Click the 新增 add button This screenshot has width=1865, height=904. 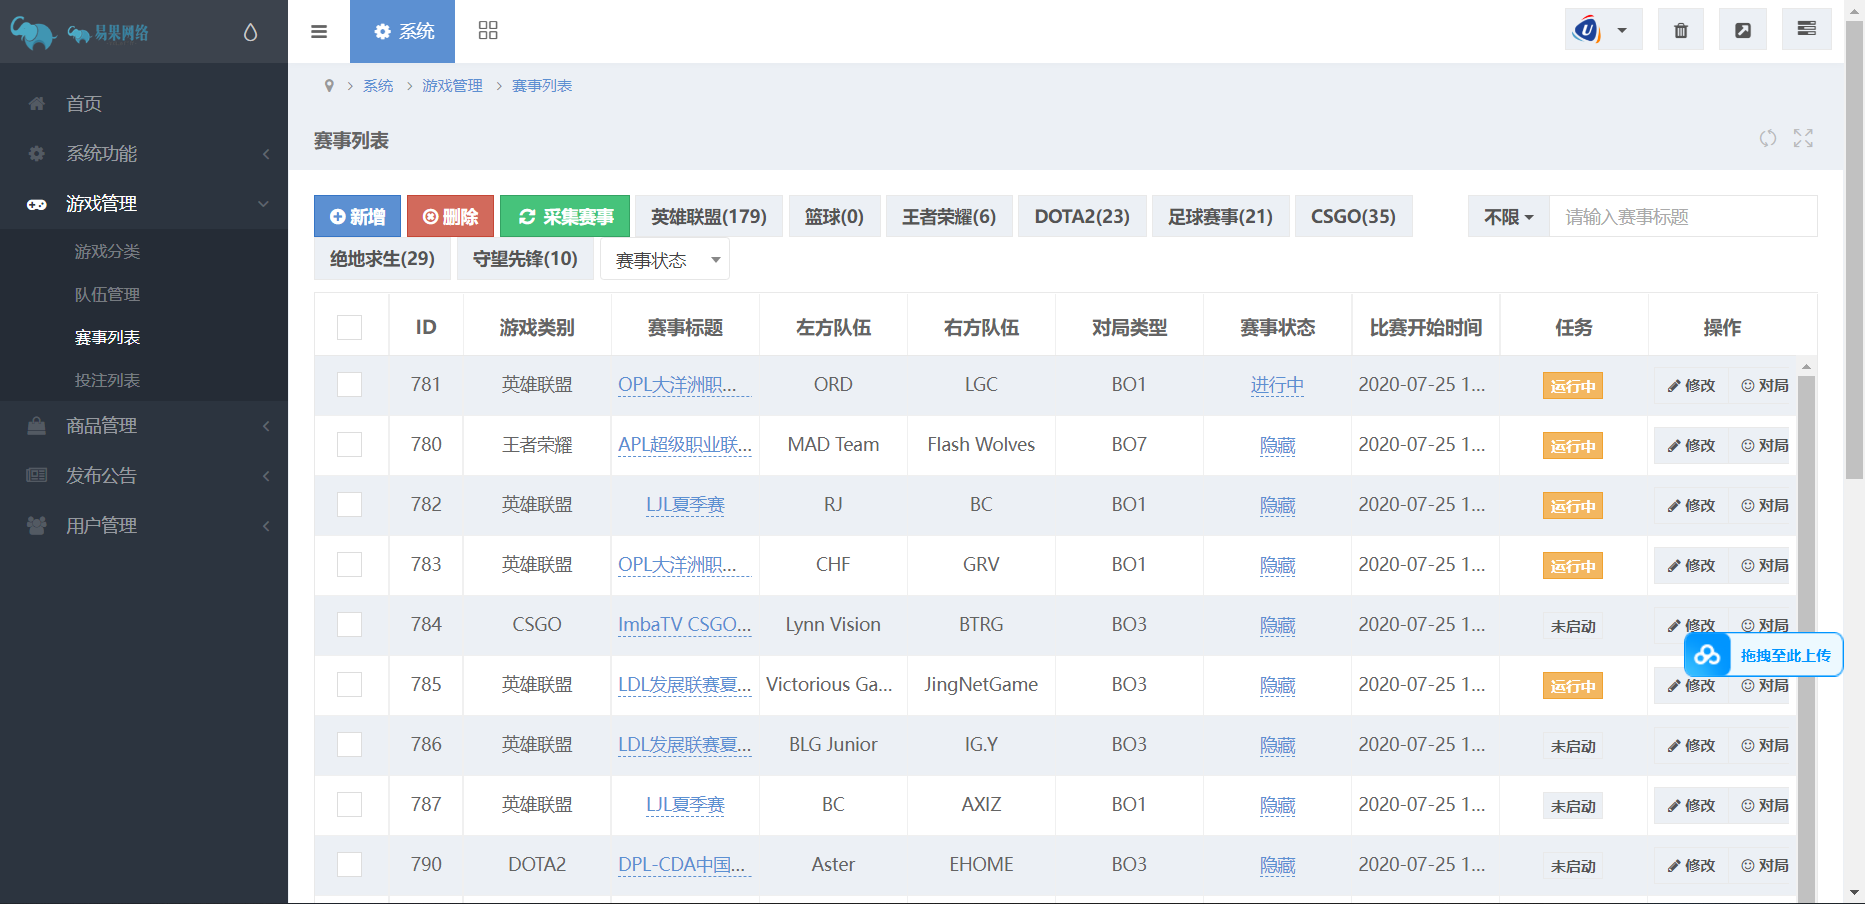[x=357, y=217]
